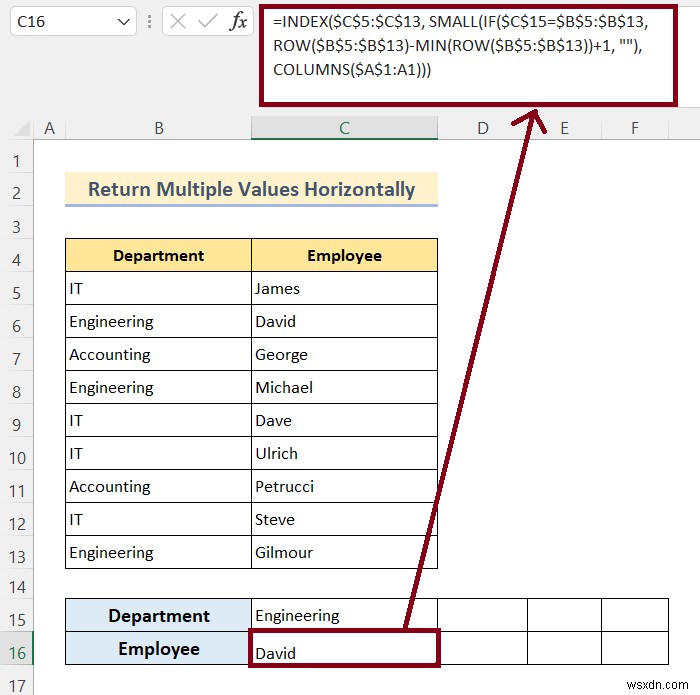The height and width of the screenshot is (695, 700).
Task: Select the Engineering cell in row 6
Action: click(158, 321)
